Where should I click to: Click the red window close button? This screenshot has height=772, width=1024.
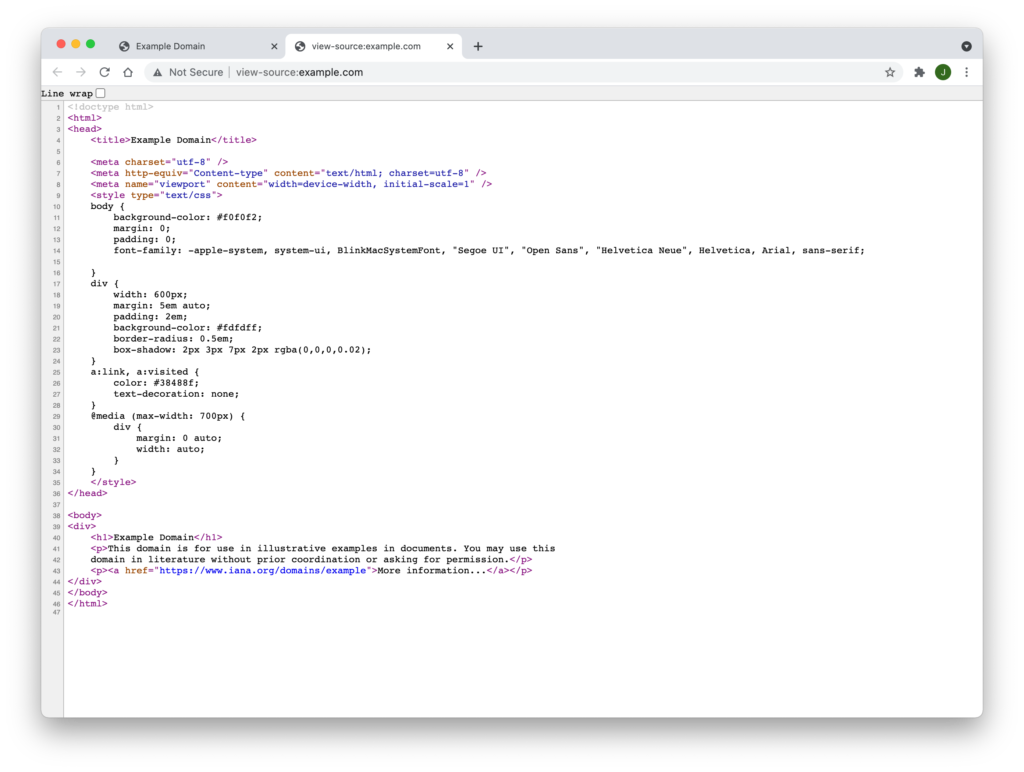[x=61, y=44]
